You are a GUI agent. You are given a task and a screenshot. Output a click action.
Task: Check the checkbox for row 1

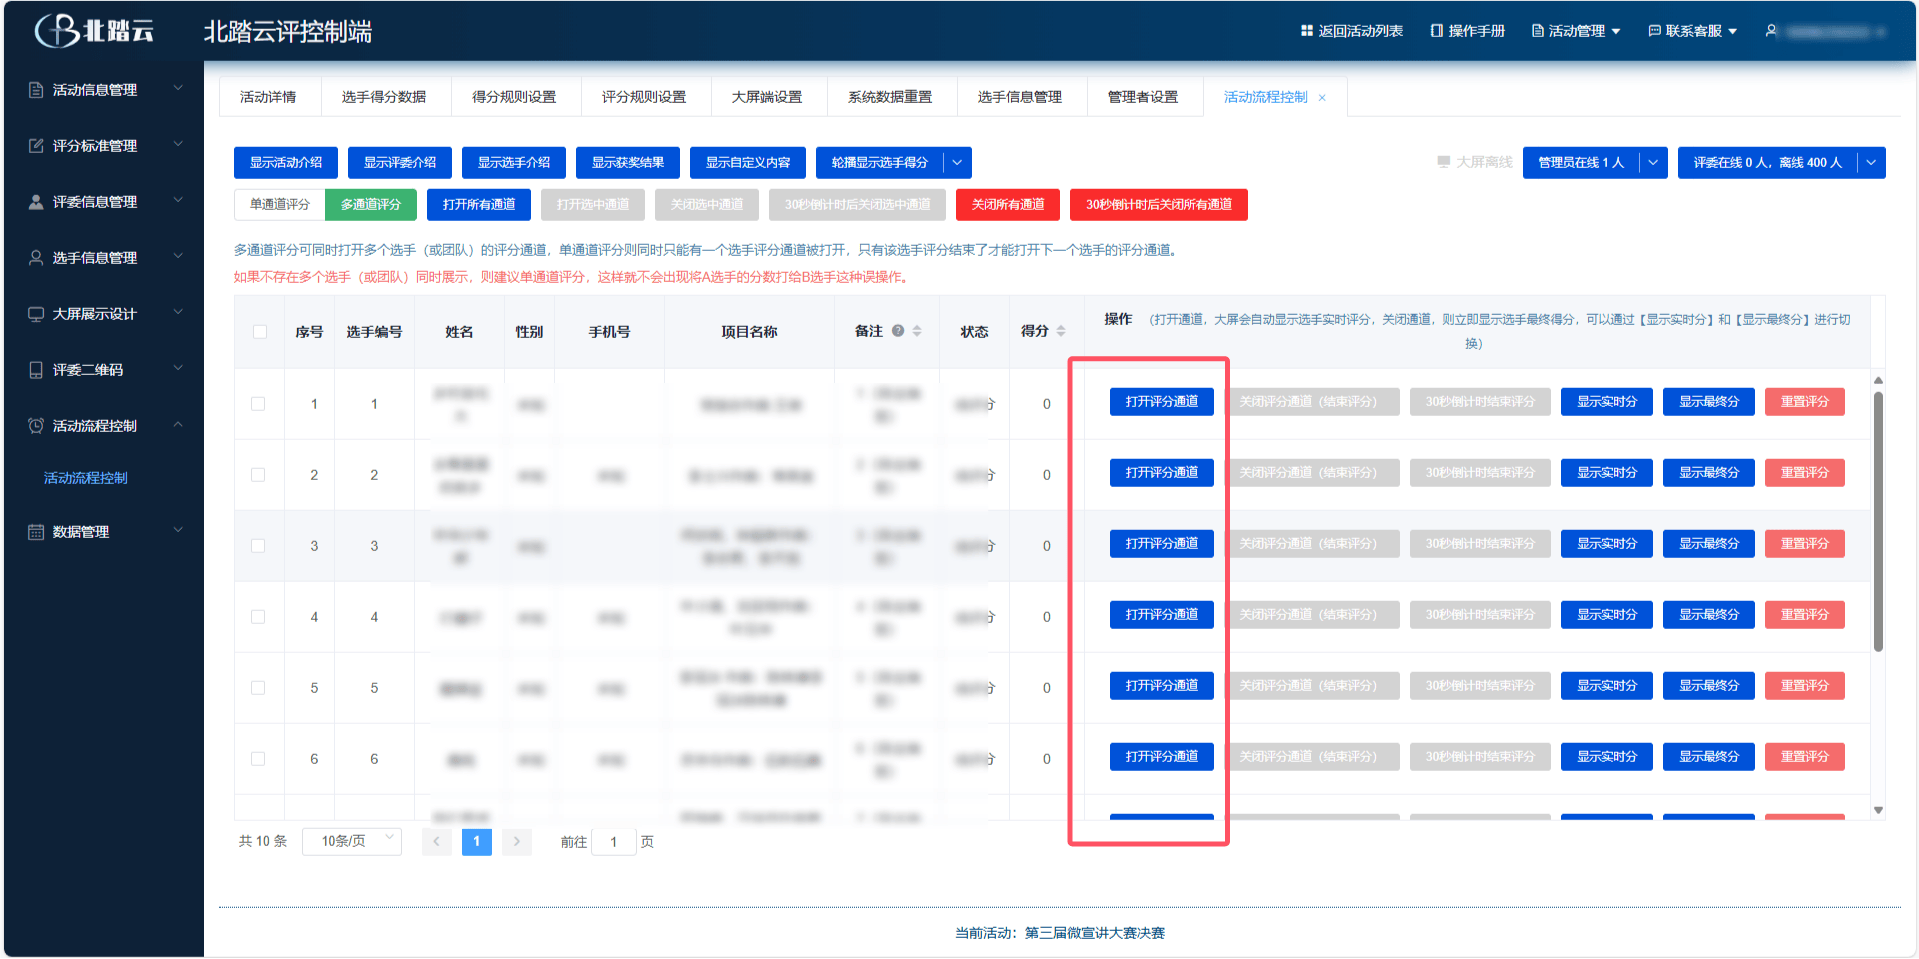(x=258, y=404)
